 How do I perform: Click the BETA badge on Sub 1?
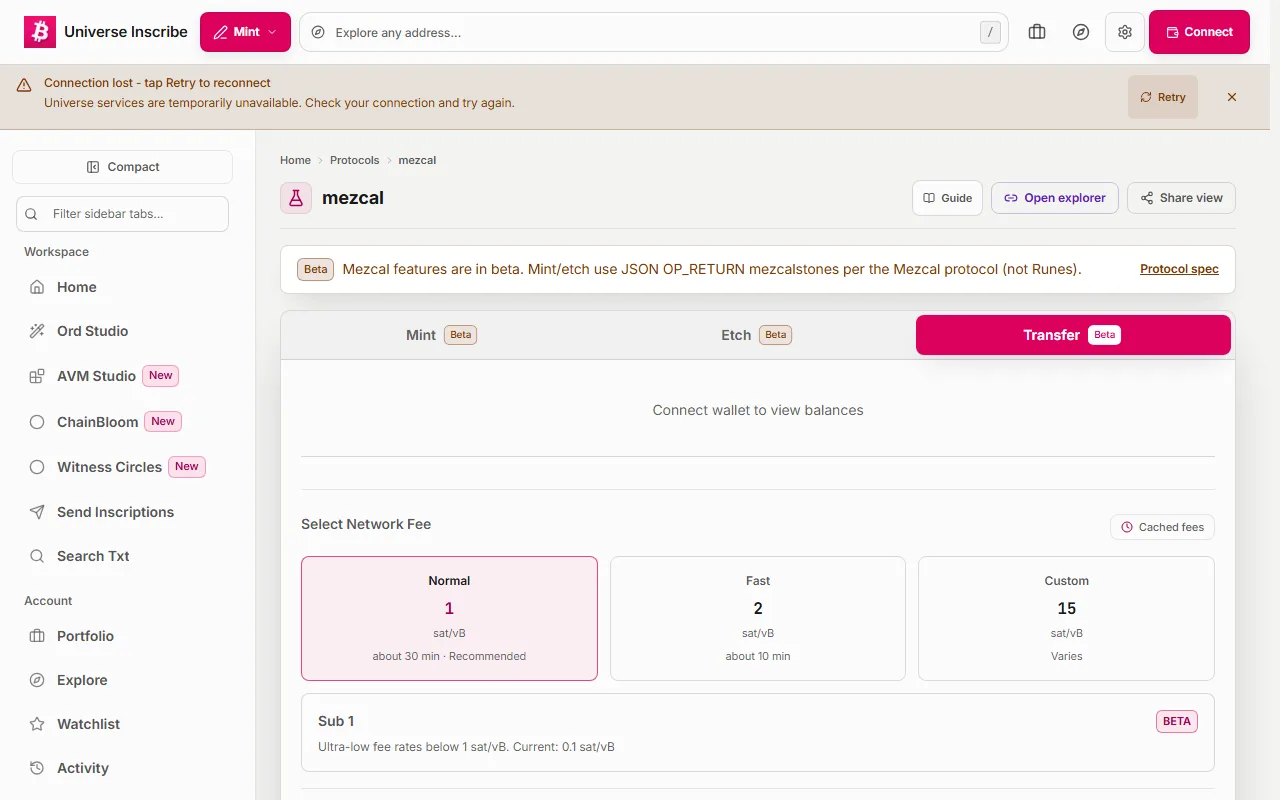tap(1177, 721)
